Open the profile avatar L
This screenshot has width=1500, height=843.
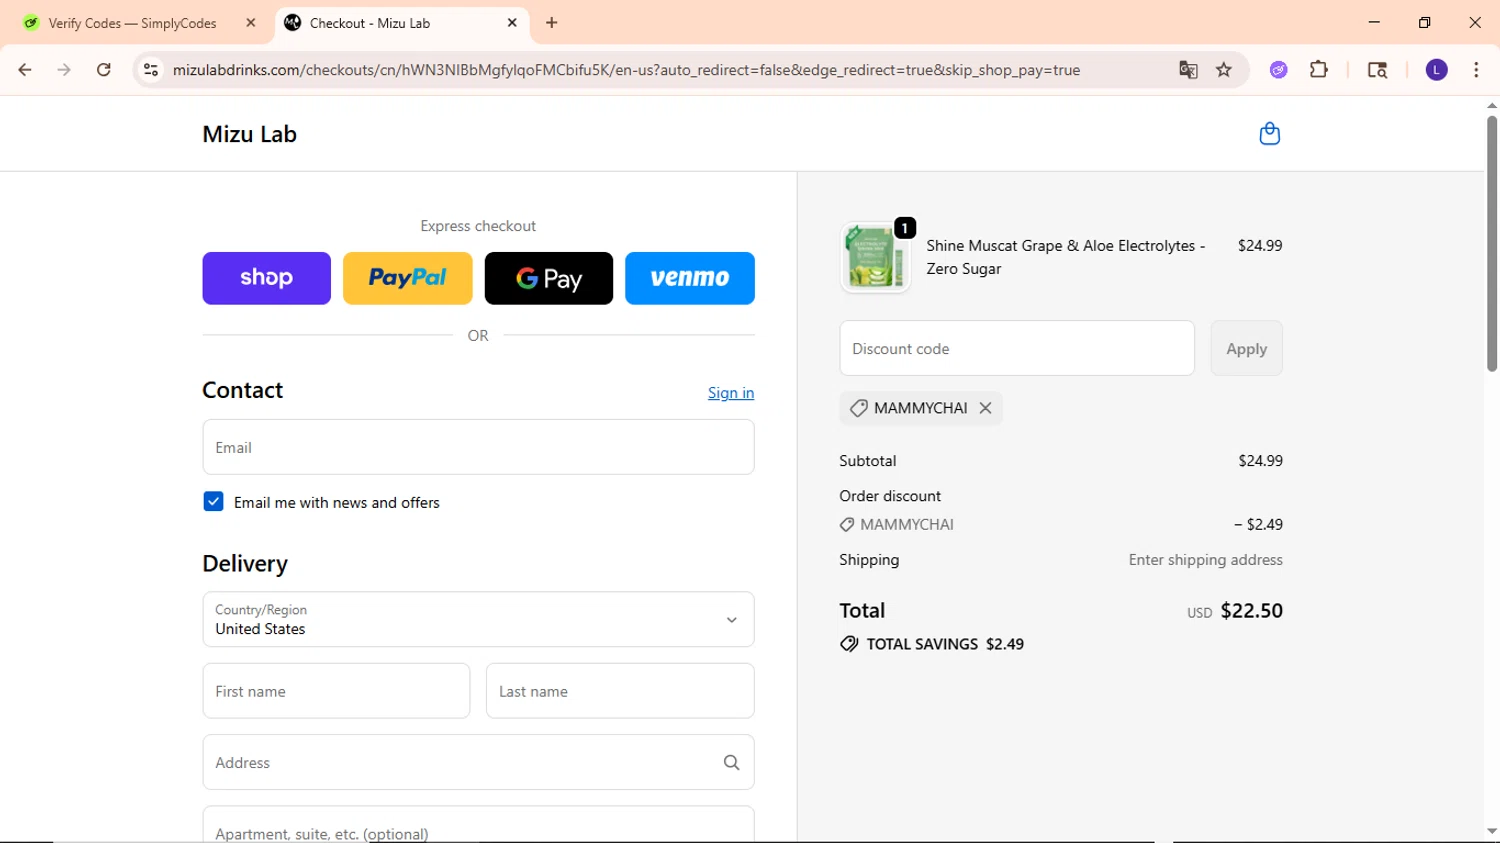1436,70
